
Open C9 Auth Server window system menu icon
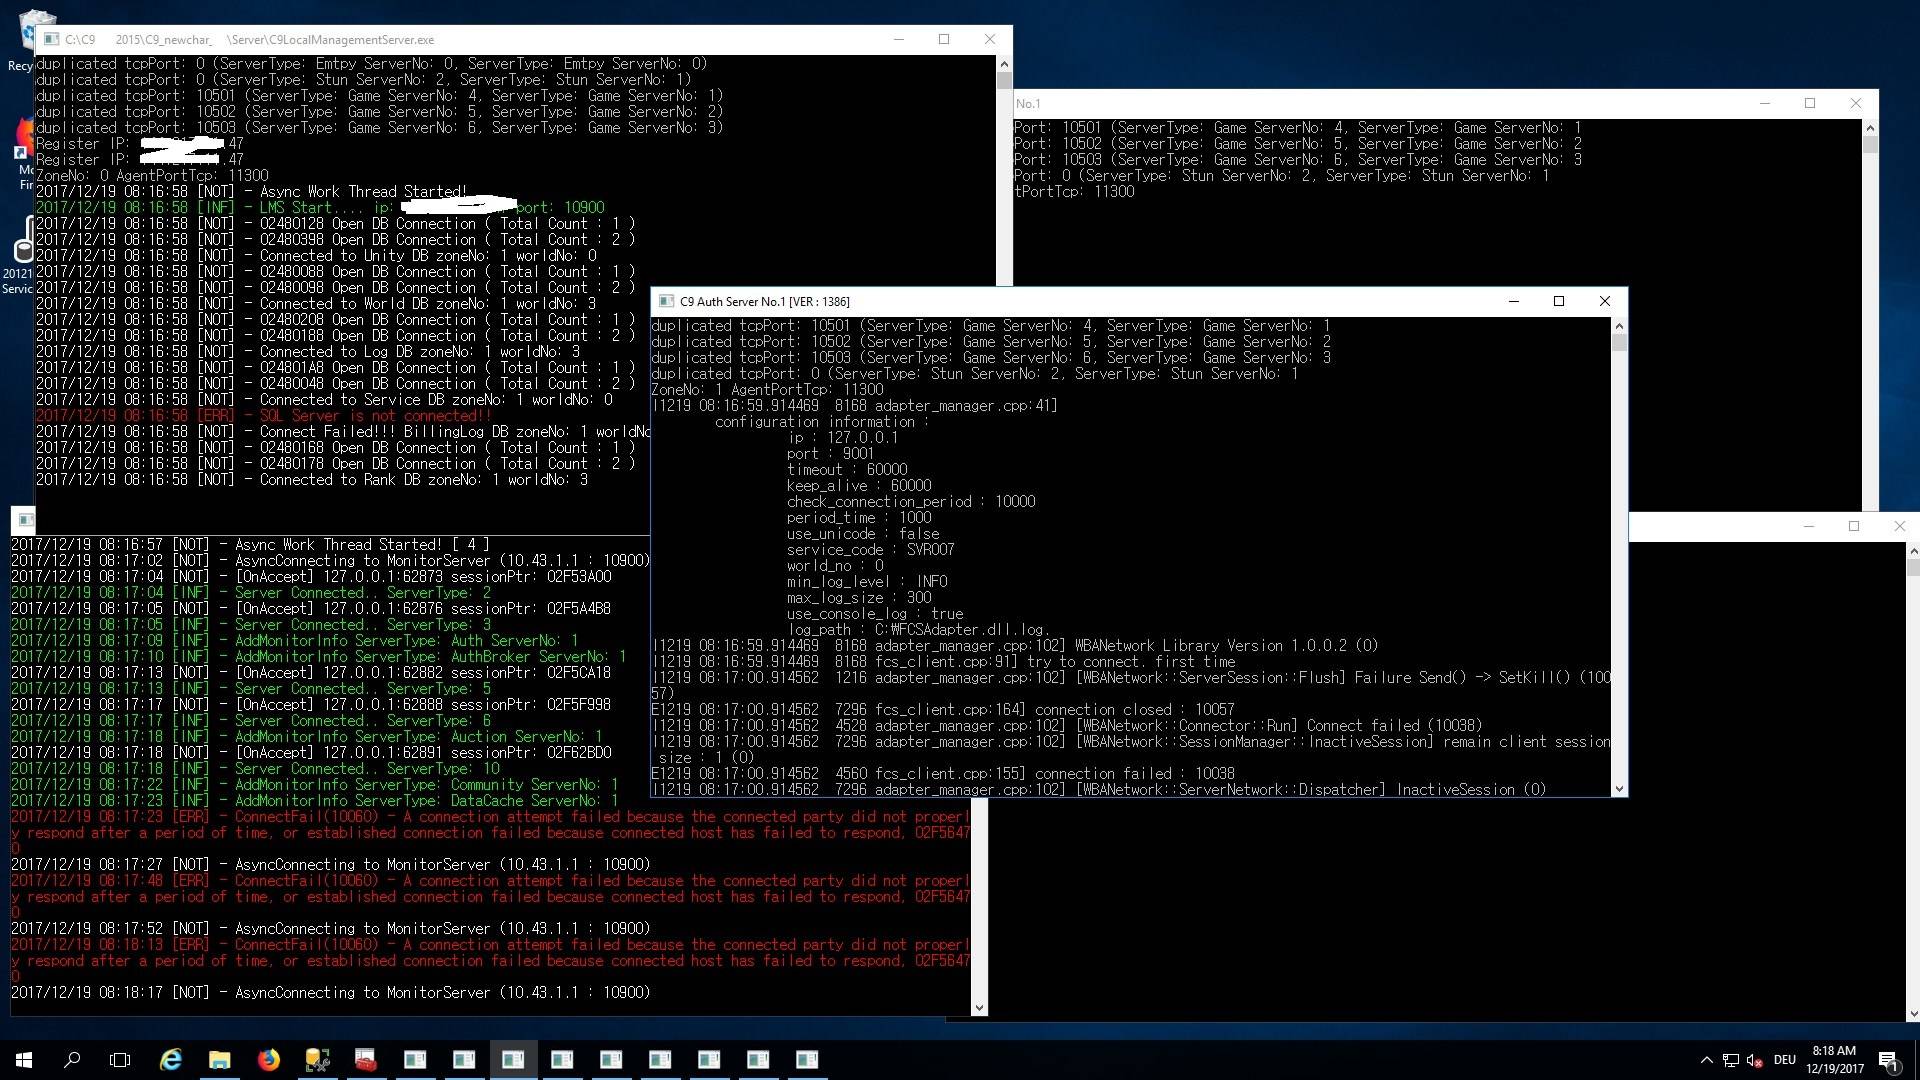coord(667,301)
